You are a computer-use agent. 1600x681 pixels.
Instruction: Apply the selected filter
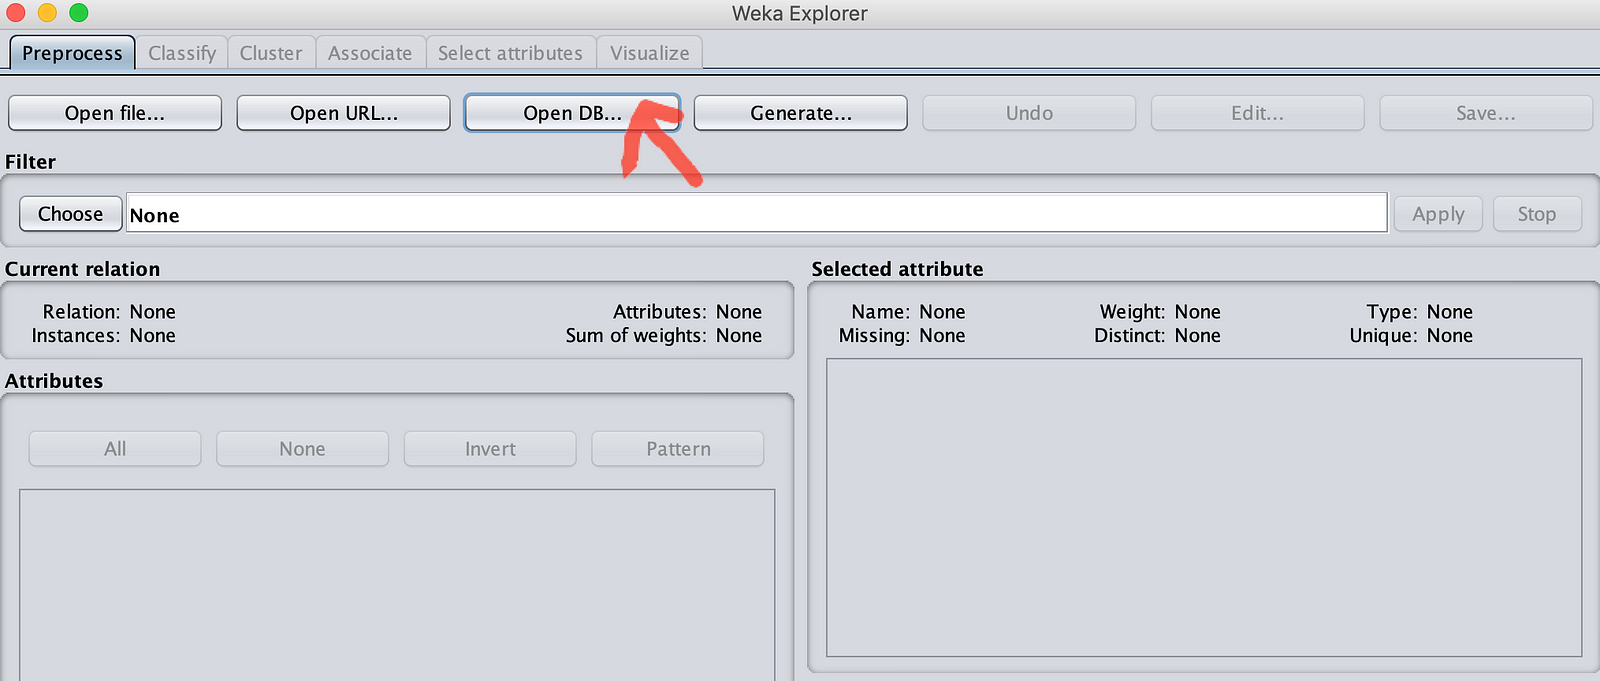[1438, 214]
